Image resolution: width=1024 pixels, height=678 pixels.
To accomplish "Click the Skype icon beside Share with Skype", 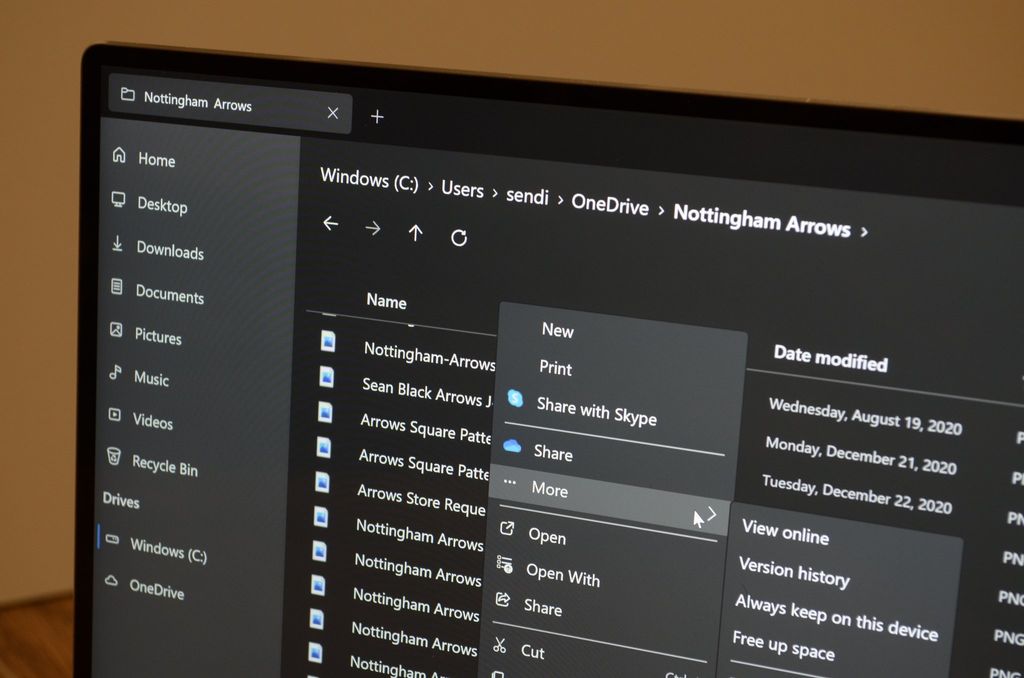I will [513, 398].
